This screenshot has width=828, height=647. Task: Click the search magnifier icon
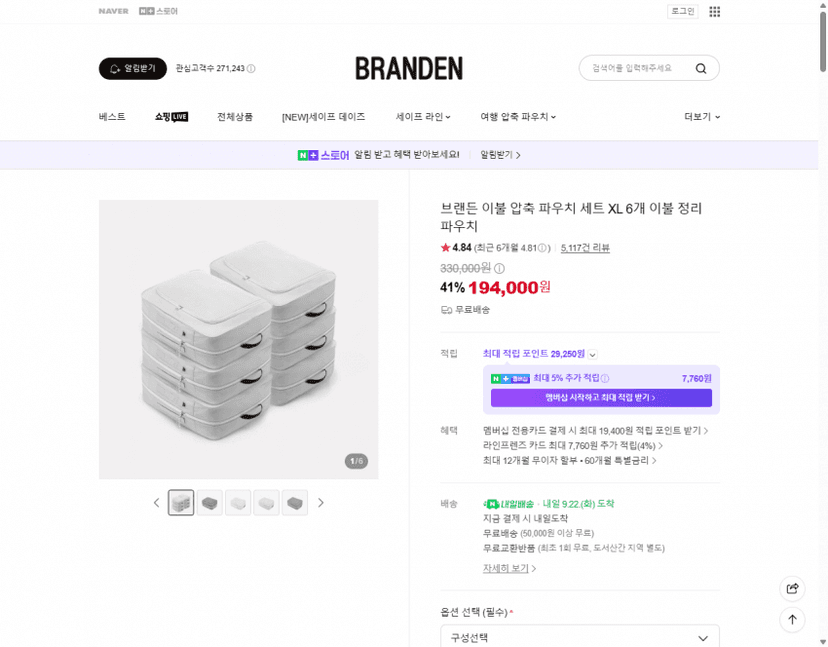pyautogui.click(x=701, y=69)
